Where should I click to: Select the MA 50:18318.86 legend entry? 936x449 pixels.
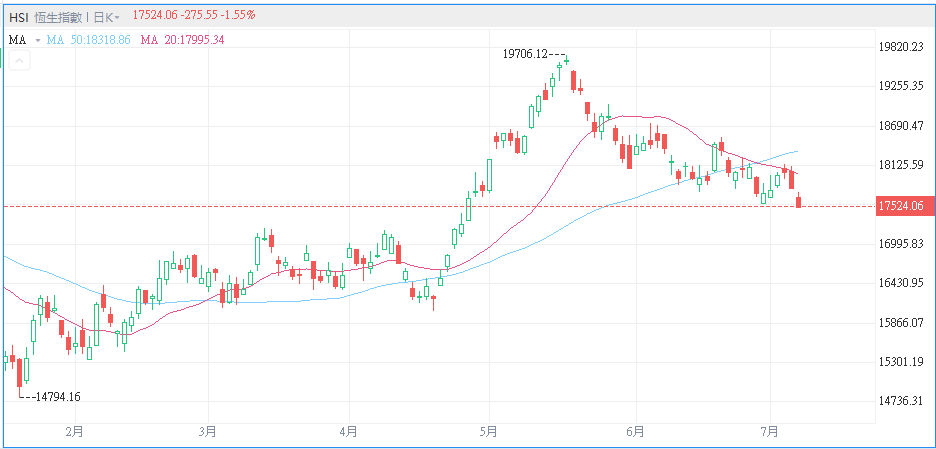click(x=88, y=40)
